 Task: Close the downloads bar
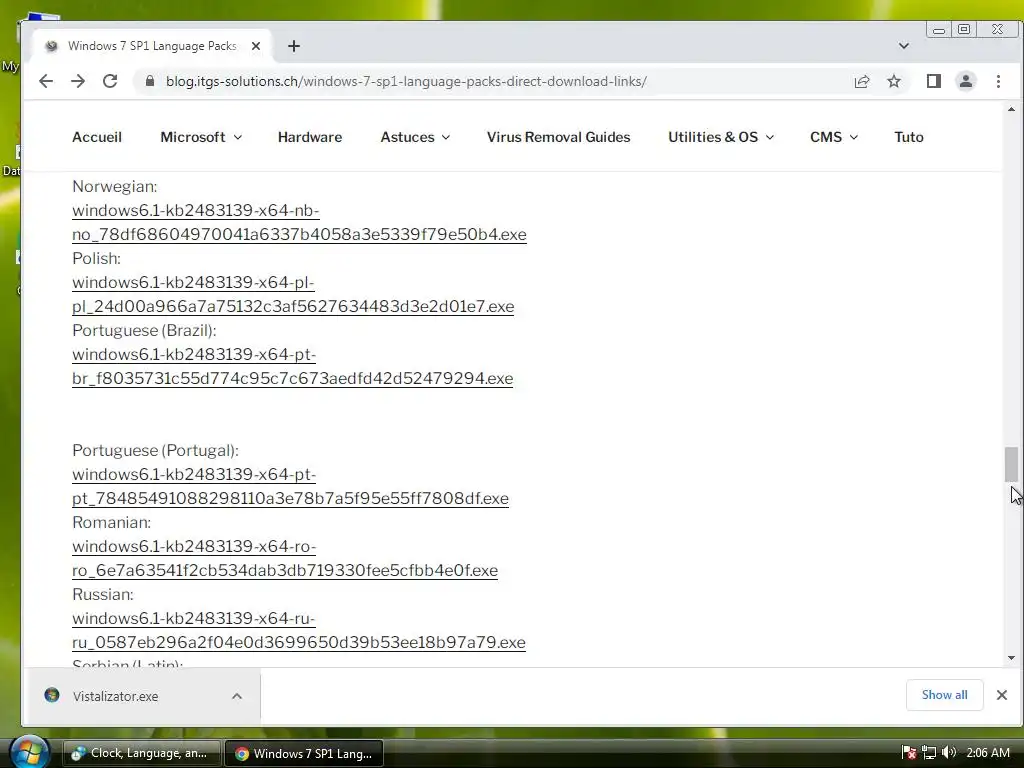coord(1002,695)
